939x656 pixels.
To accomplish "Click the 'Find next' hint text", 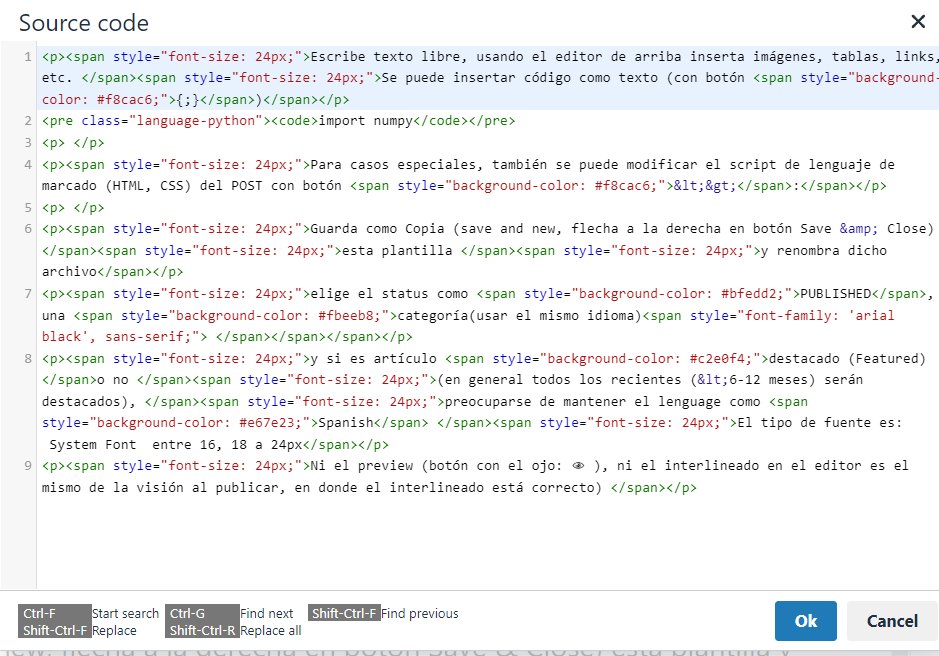I will (266, 613).
